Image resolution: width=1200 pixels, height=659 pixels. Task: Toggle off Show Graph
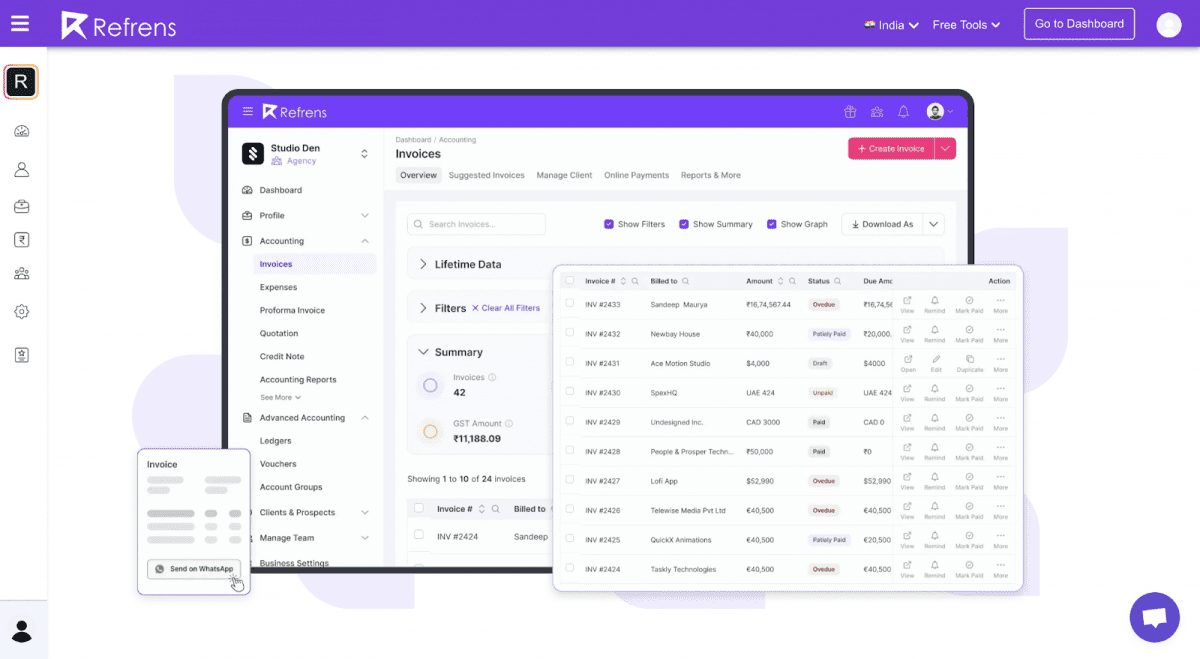[x=770, y=224]
